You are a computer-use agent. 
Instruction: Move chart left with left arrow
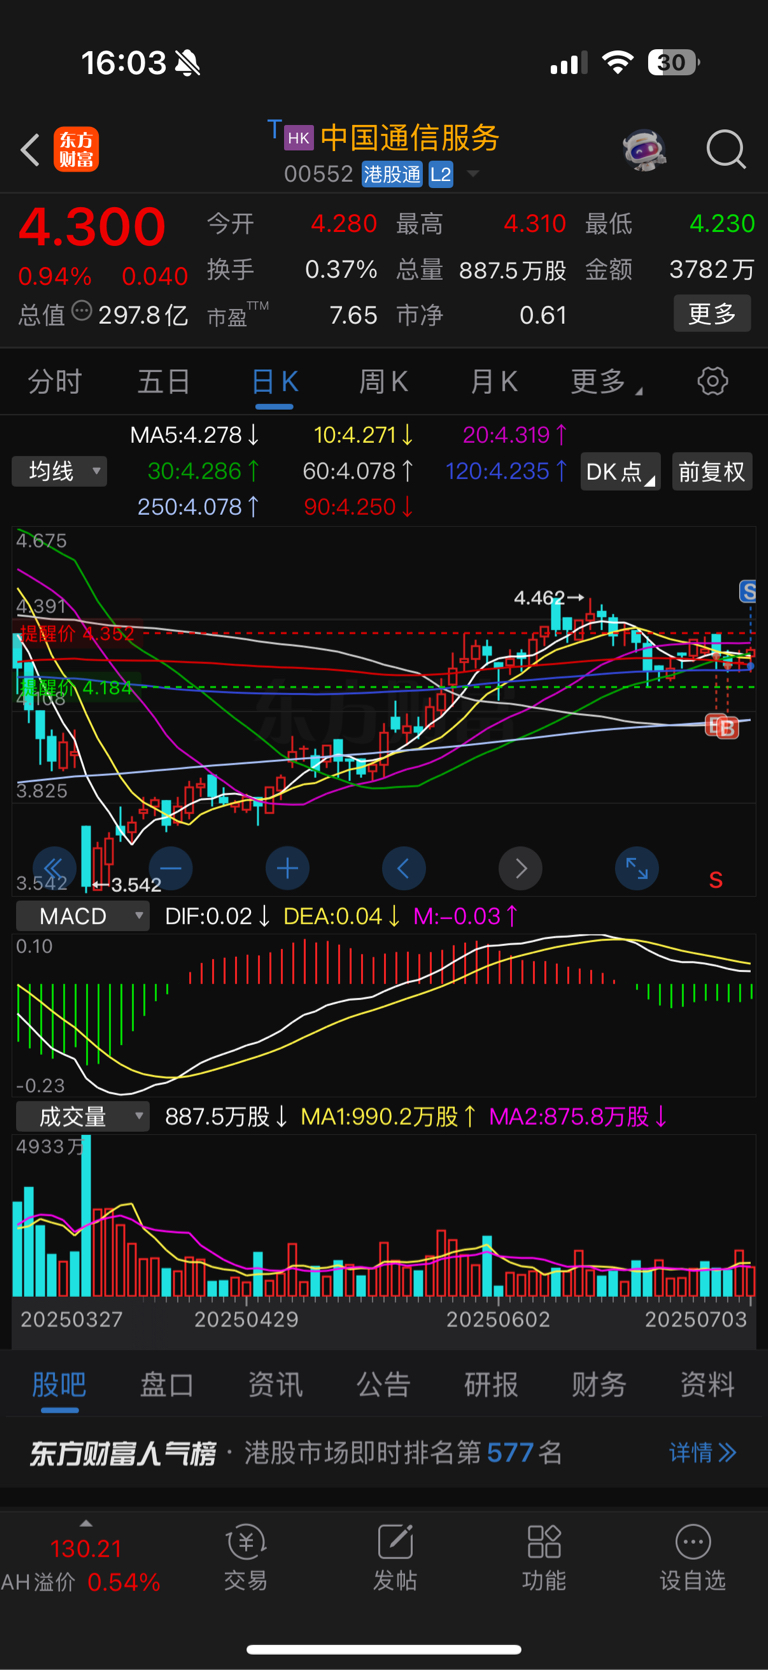[404, 868]
